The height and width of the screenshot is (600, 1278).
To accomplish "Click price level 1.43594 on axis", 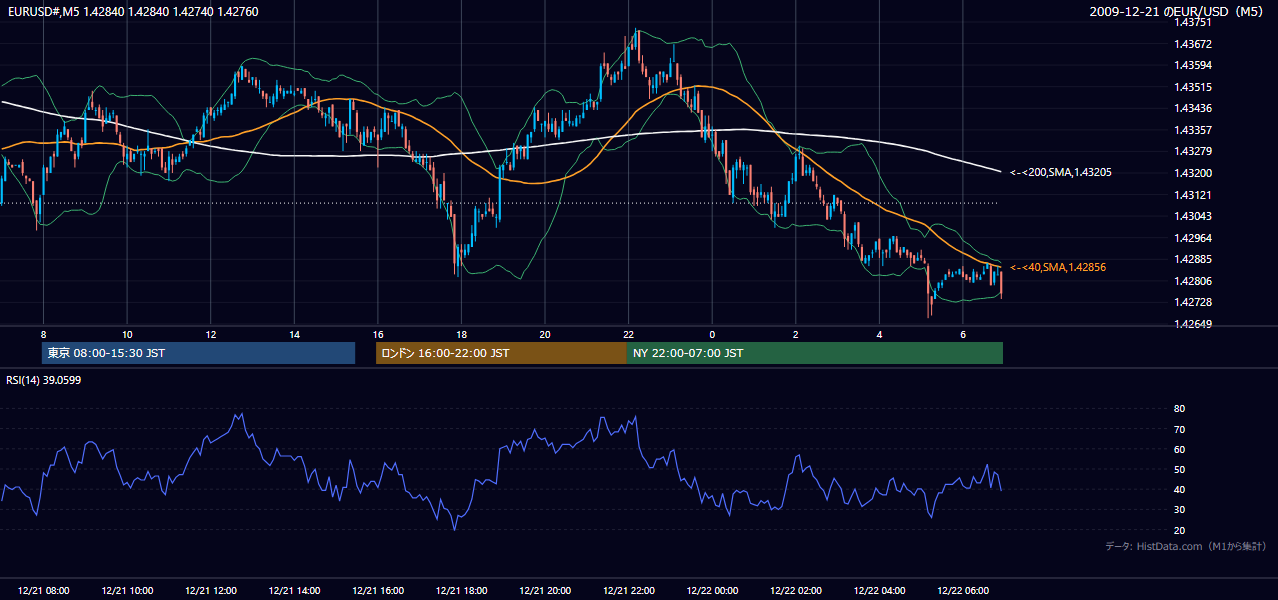I will [x=1193, y=65].
